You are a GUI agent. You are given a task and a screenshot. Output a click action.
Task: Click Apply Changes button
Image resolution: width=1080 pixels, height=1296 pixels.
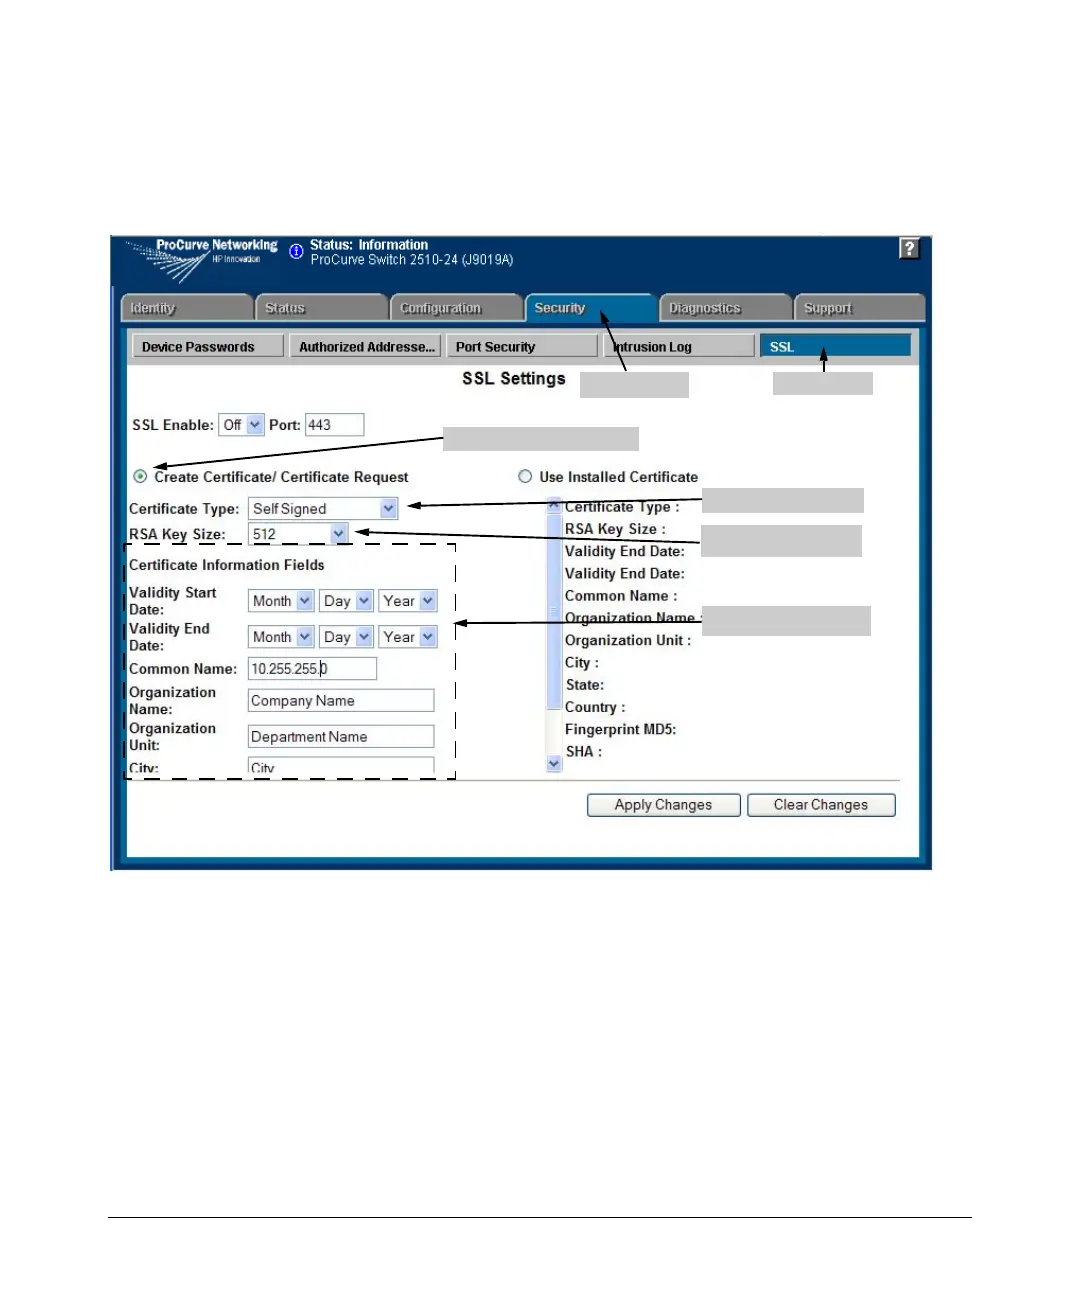664,805
